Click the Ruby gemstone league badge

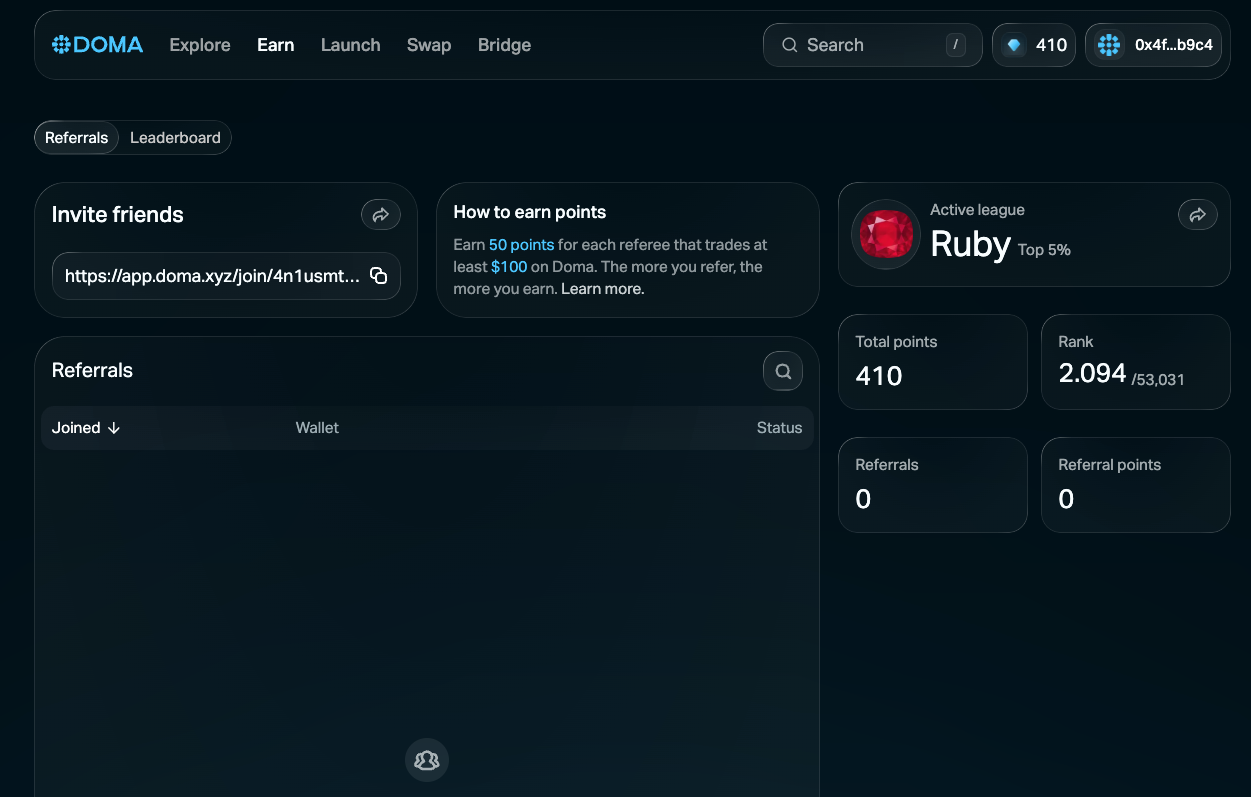[x=885, y=234]
